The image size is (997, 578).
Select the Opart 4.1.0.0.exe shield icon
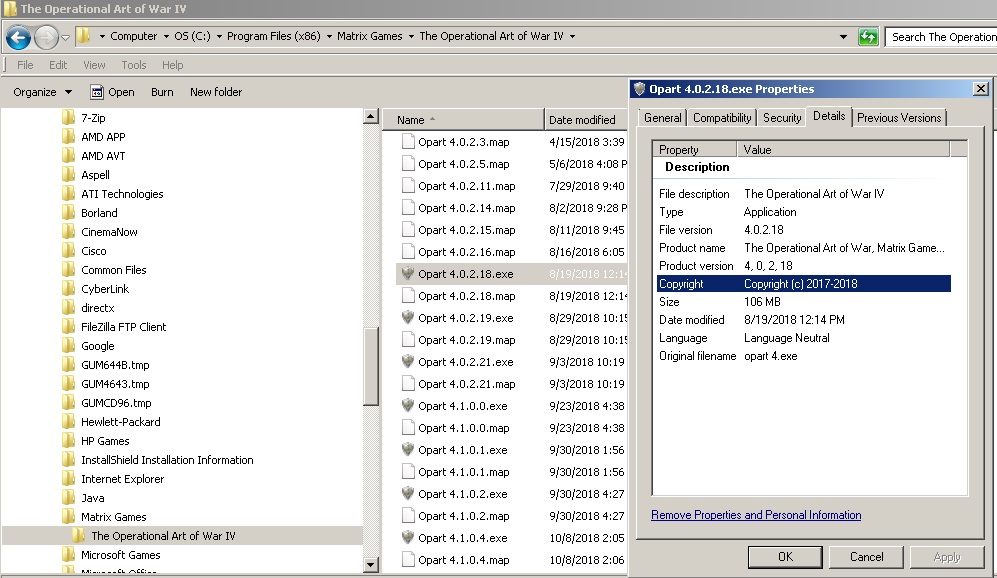click(x=408, y=405)
